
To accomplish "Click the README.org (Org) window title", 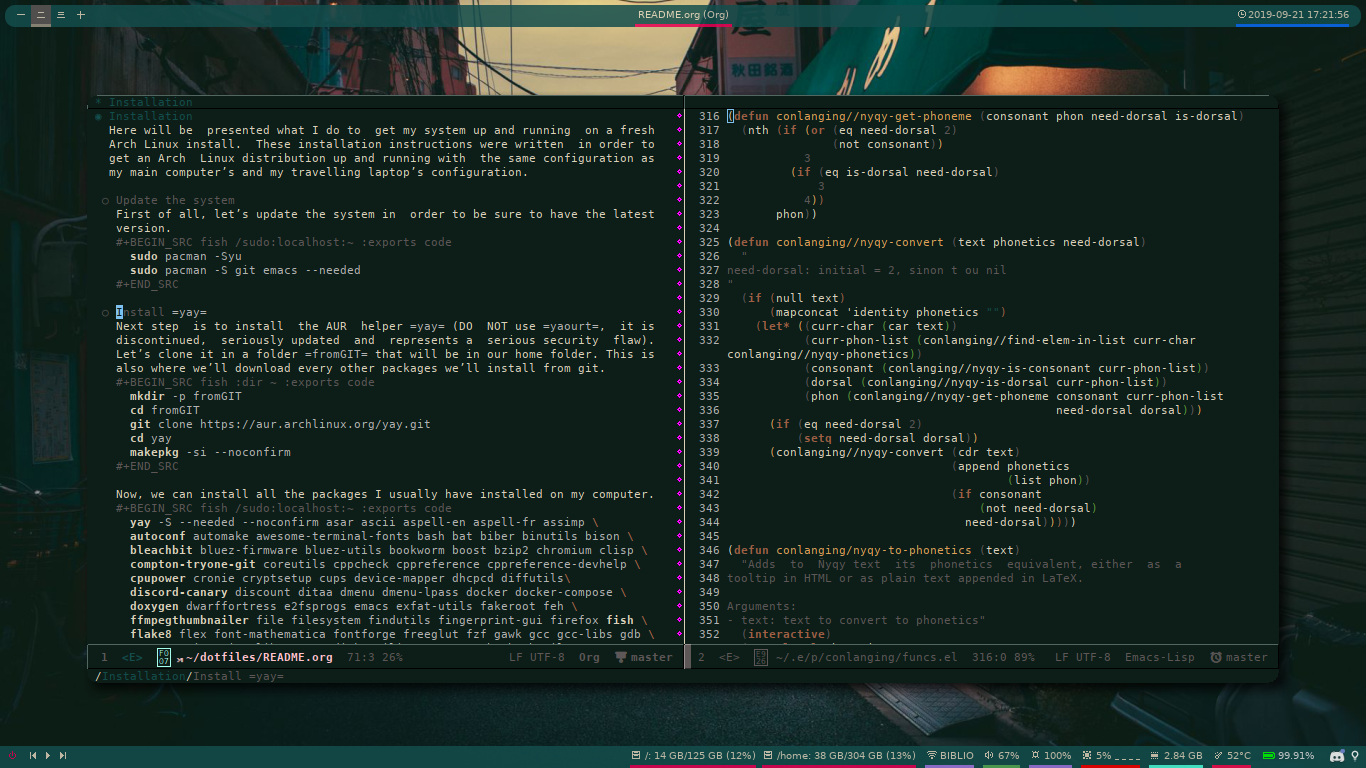I will (x=683, y=15).
